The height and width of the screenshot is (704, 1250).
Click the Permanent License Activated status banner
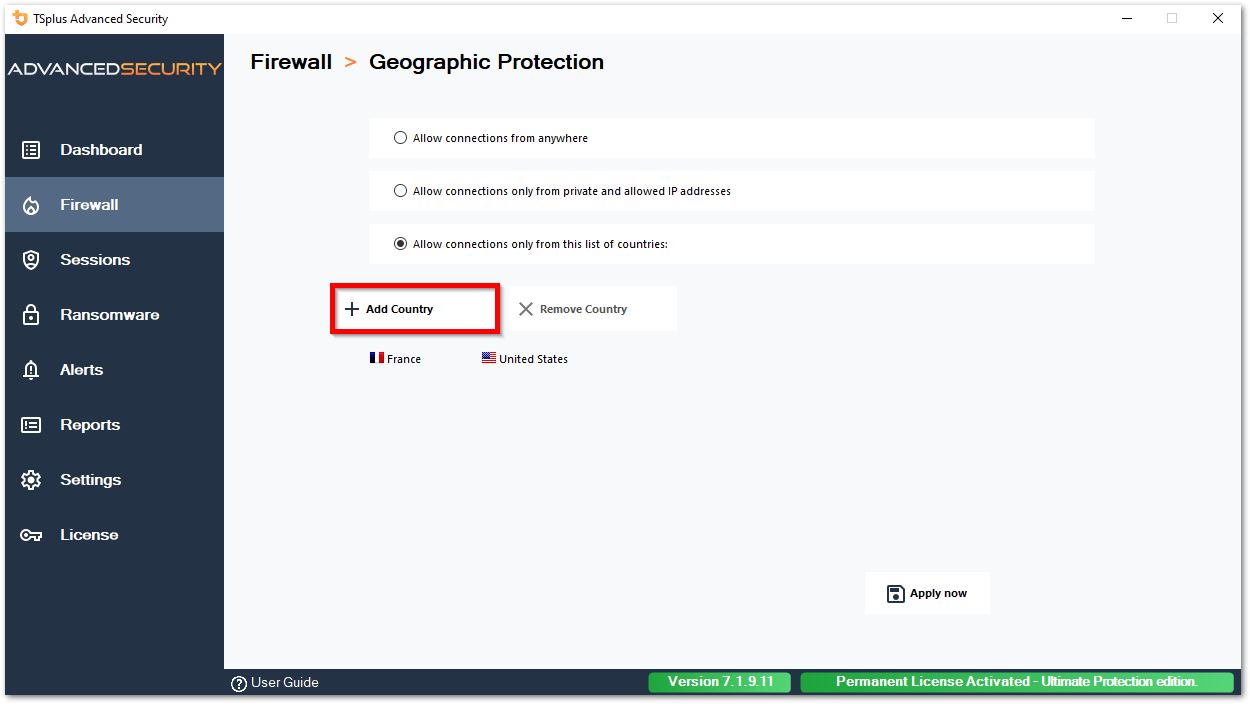(x=1018, y=681)
